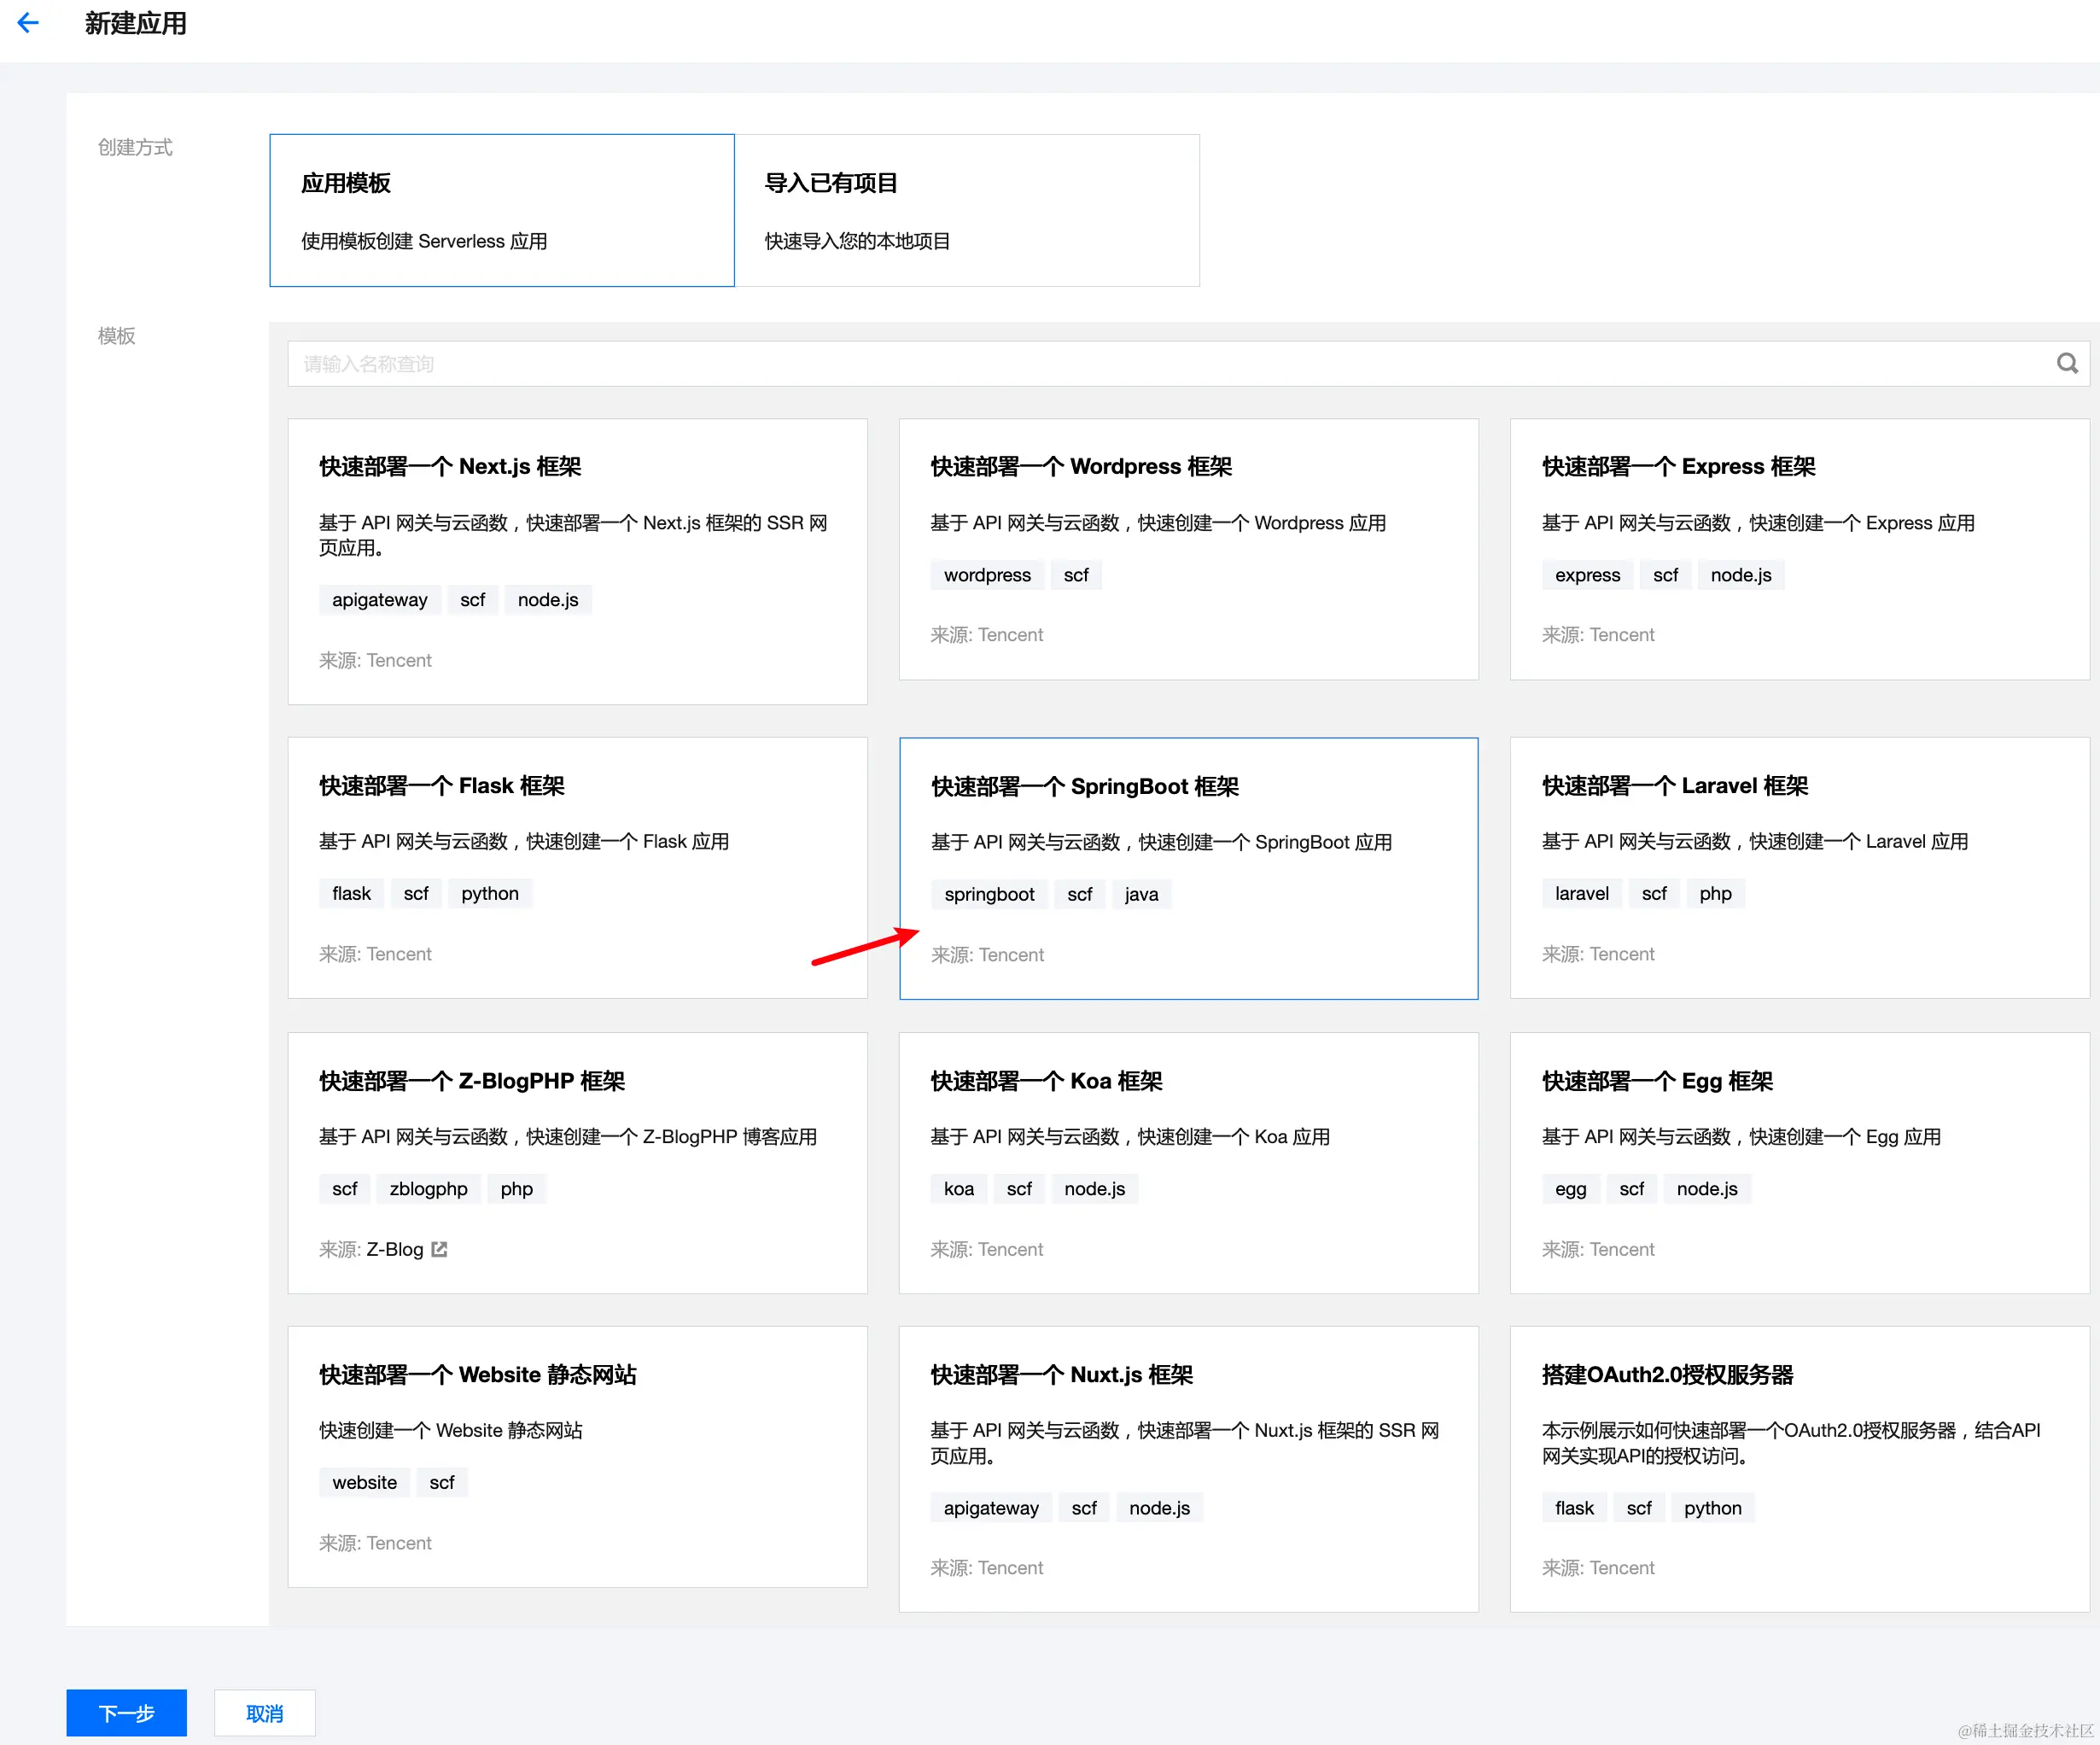Select the 导入已有项目 creation option

coord(966,210)
